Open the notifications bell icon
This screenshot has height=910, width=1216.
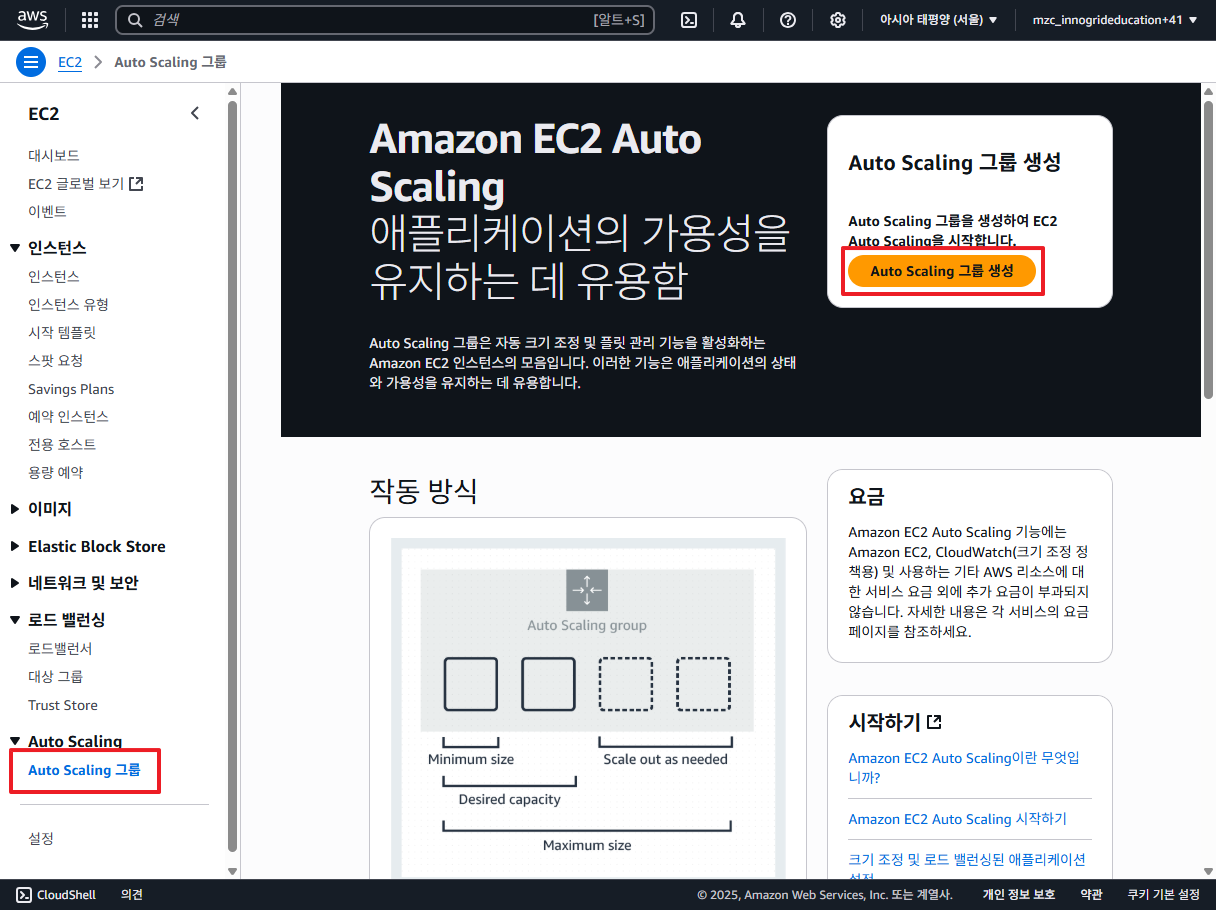pos(738,20)
